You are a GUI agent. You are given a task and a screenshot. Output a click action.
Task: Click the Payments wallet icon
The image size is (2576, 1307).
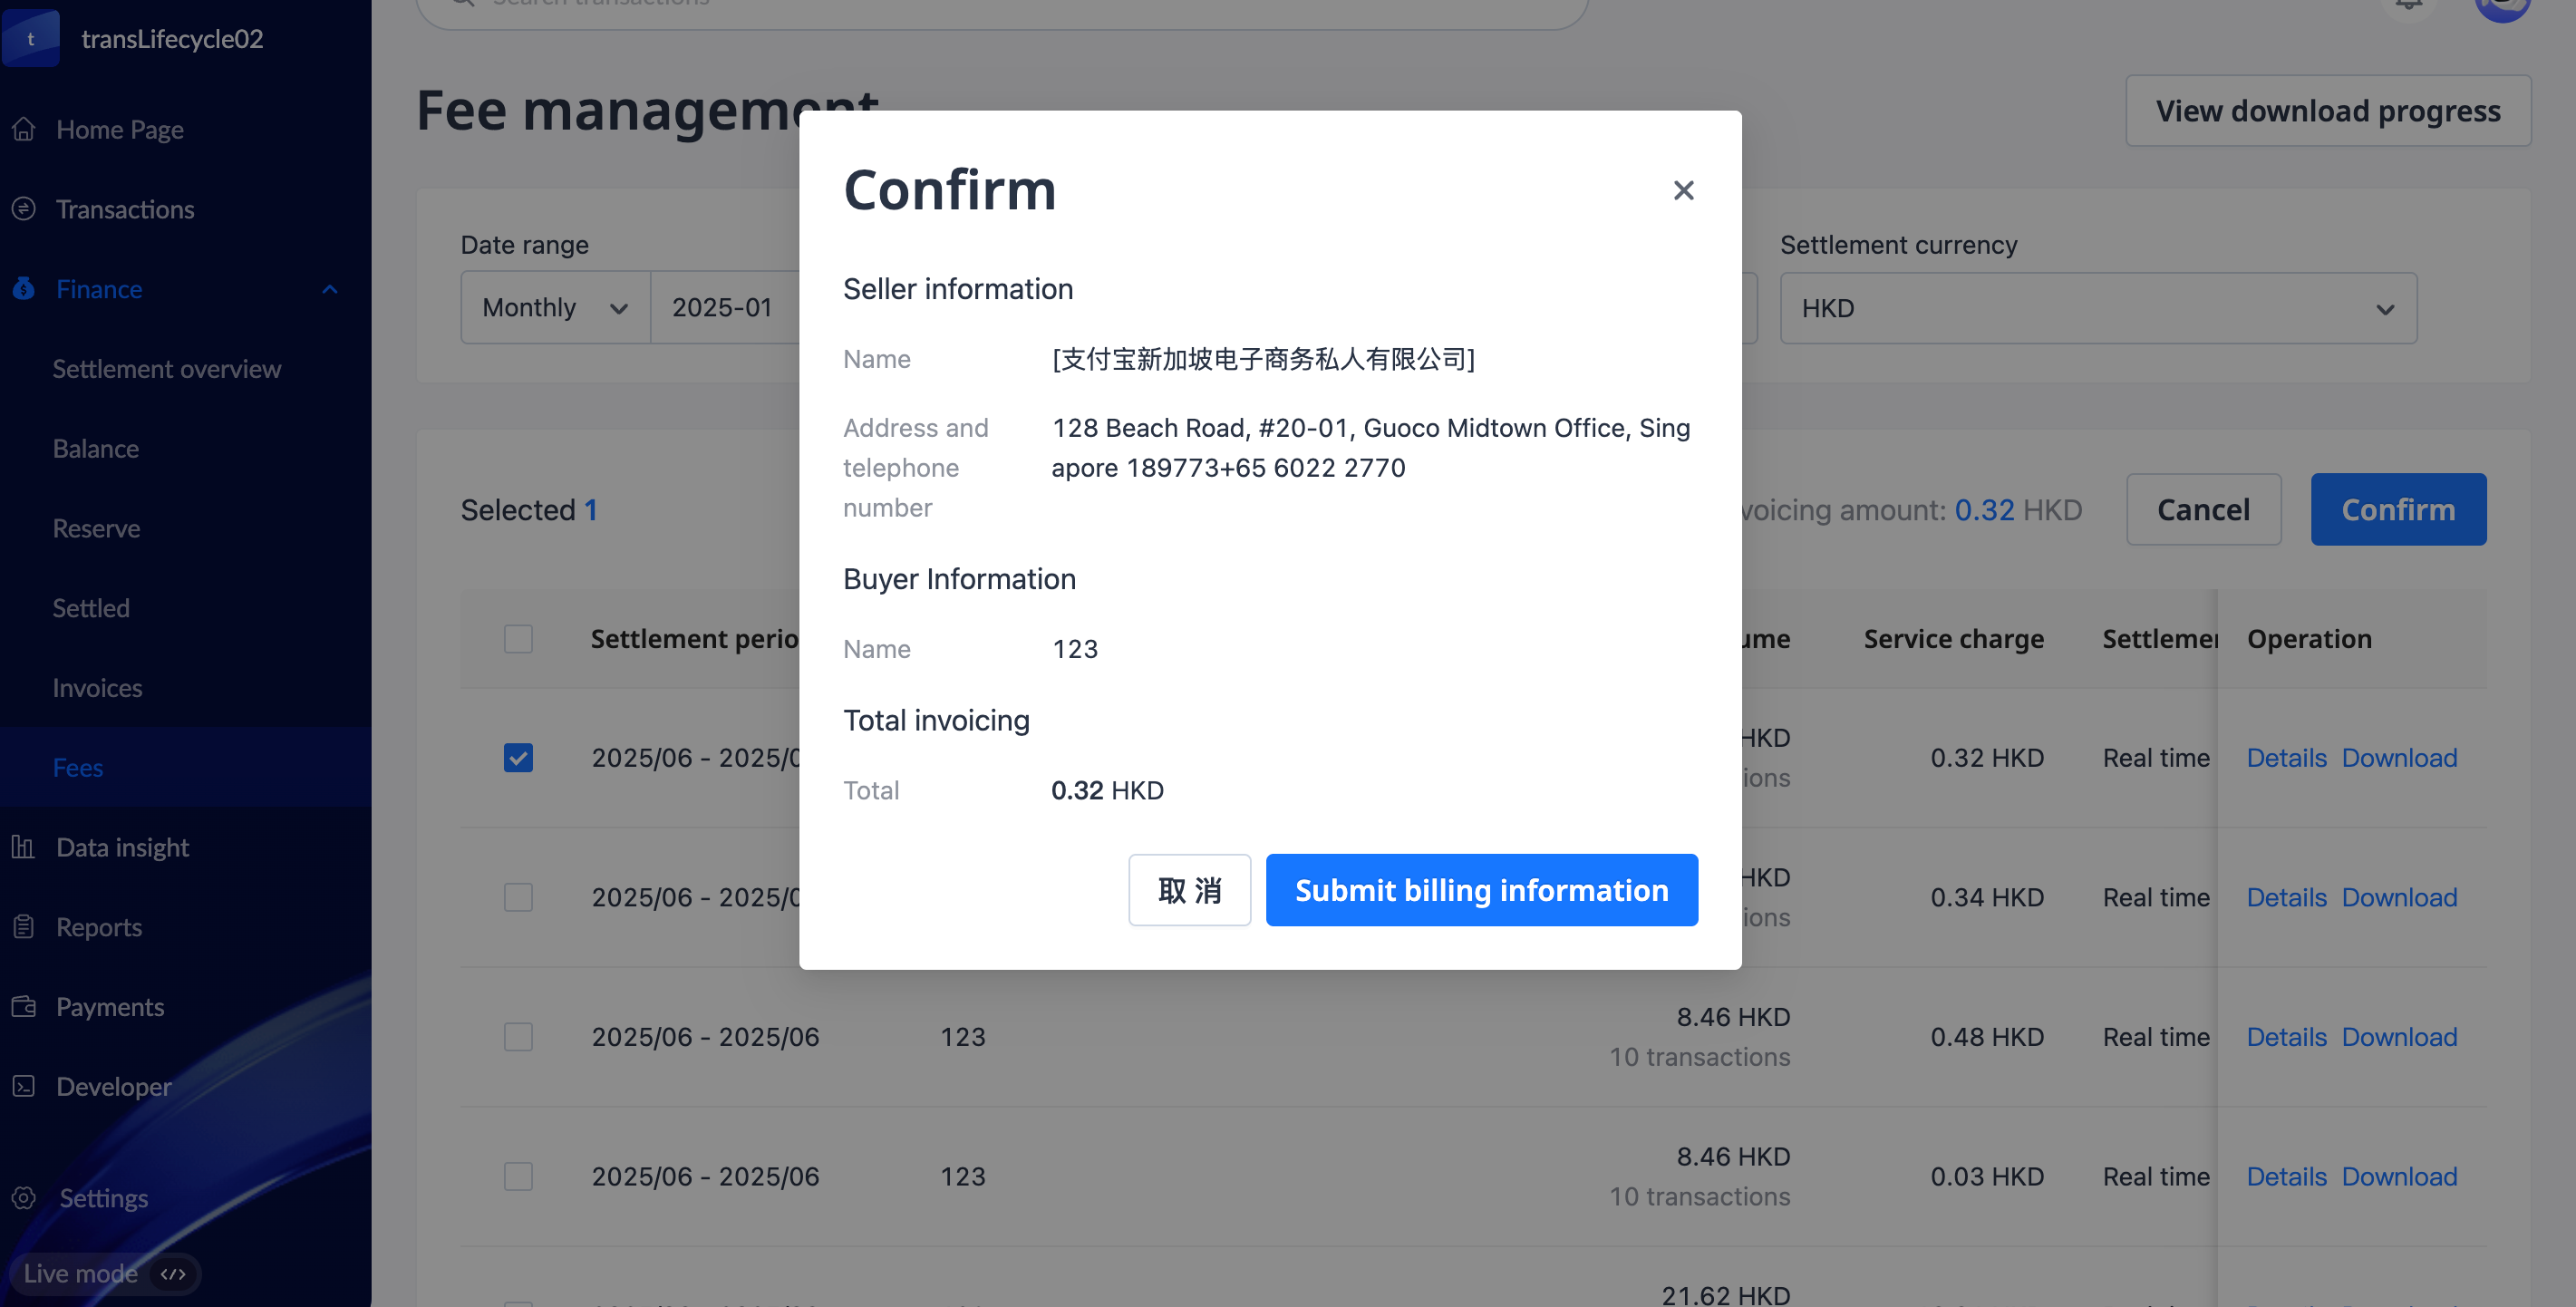[24, 1006]
